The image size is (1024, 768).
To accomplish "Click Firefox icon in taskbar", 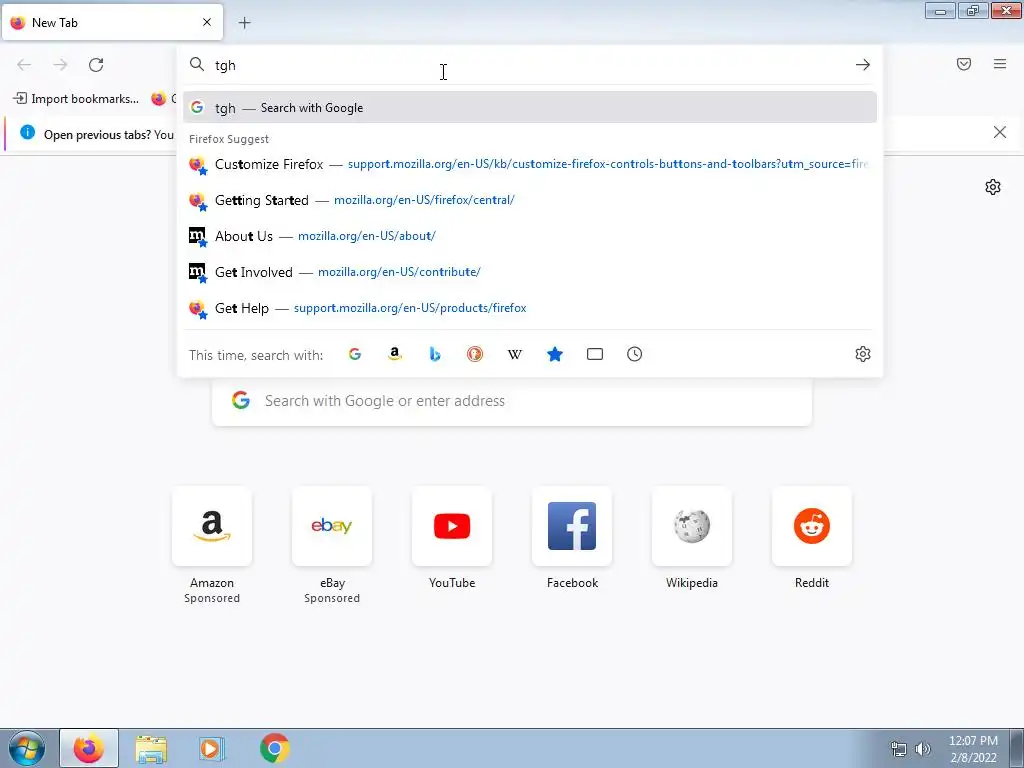I will click(89, 748).
